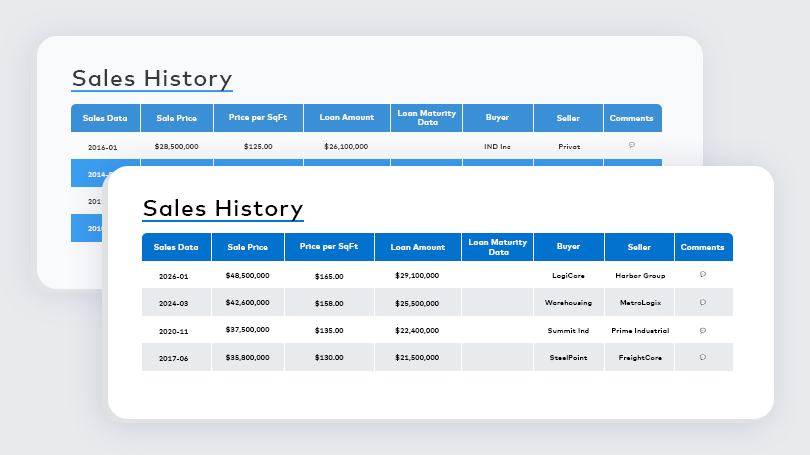Click Sale Price header in the front table

tap(248, 247)
